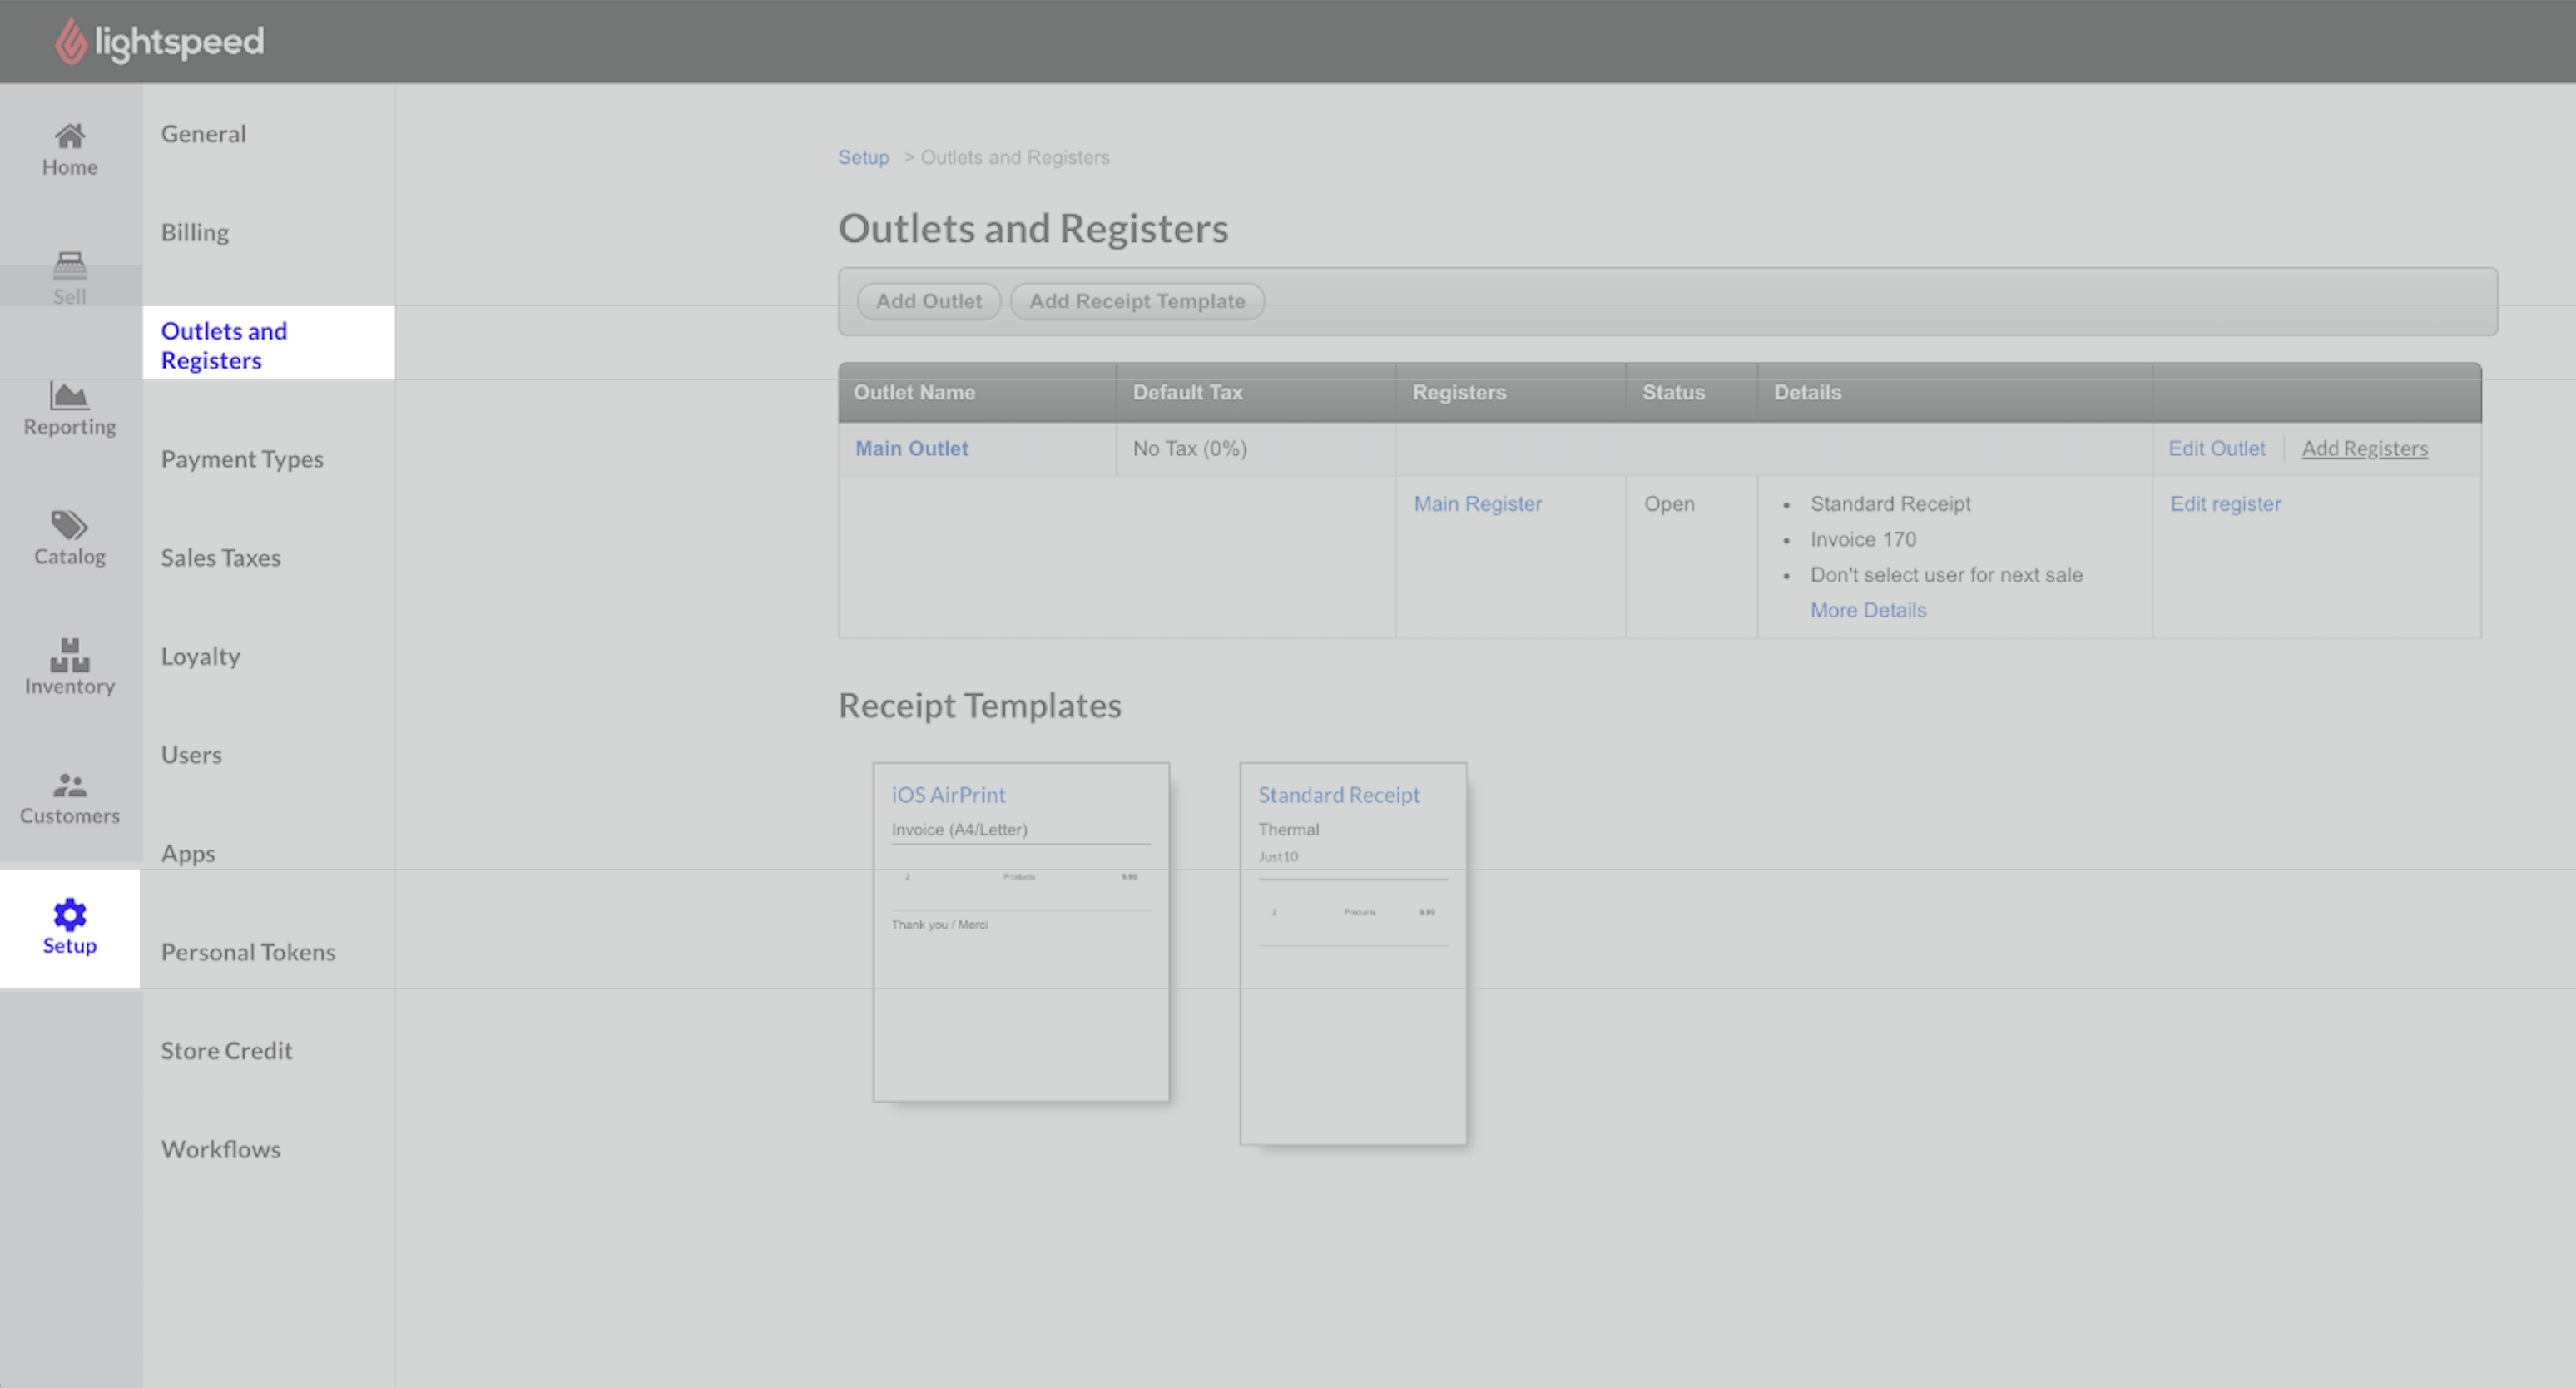Click the Standard Receipt preview thumbnail

1353,954
